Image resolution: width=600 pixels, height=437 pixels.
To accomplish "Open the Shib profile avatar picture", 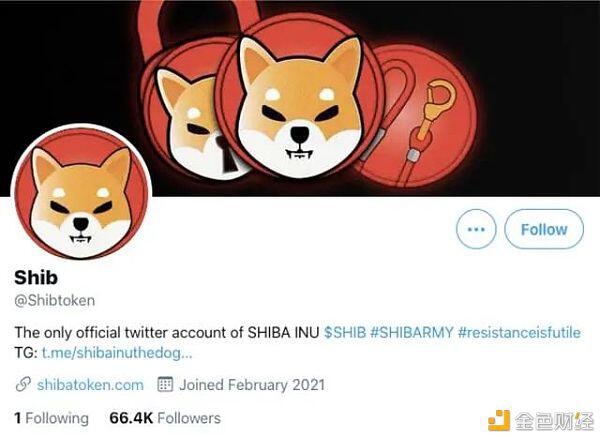I will [81, 194].
